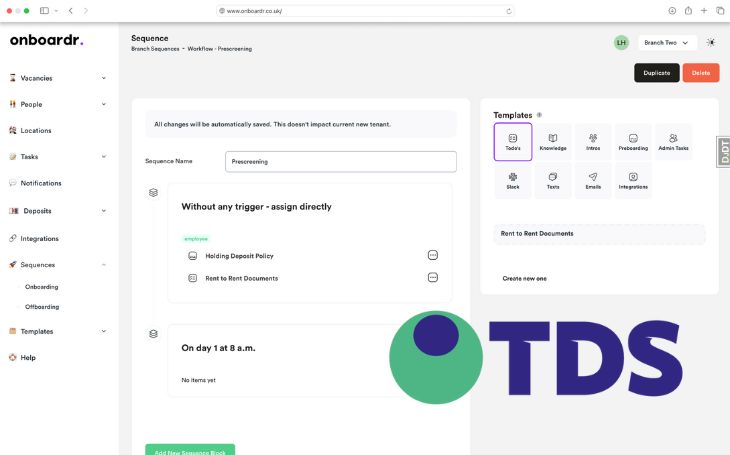Select the Slack template type
The height and width of the screenshot is (455, 730).
(x=513, y=181)
